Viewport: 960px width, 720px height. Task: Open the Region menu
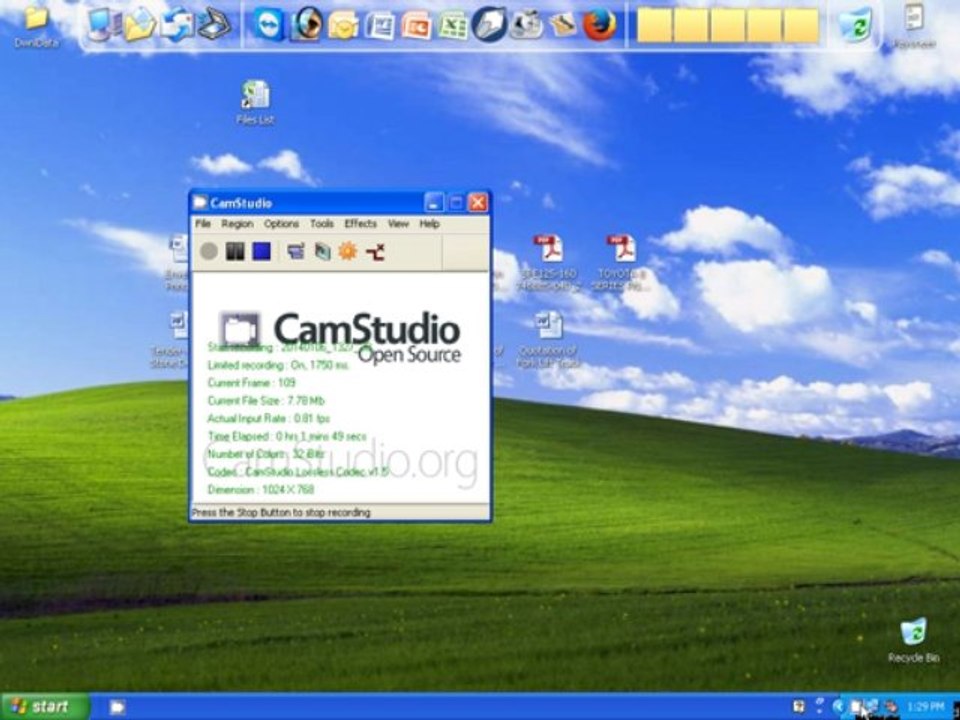[x=237, y=224]
